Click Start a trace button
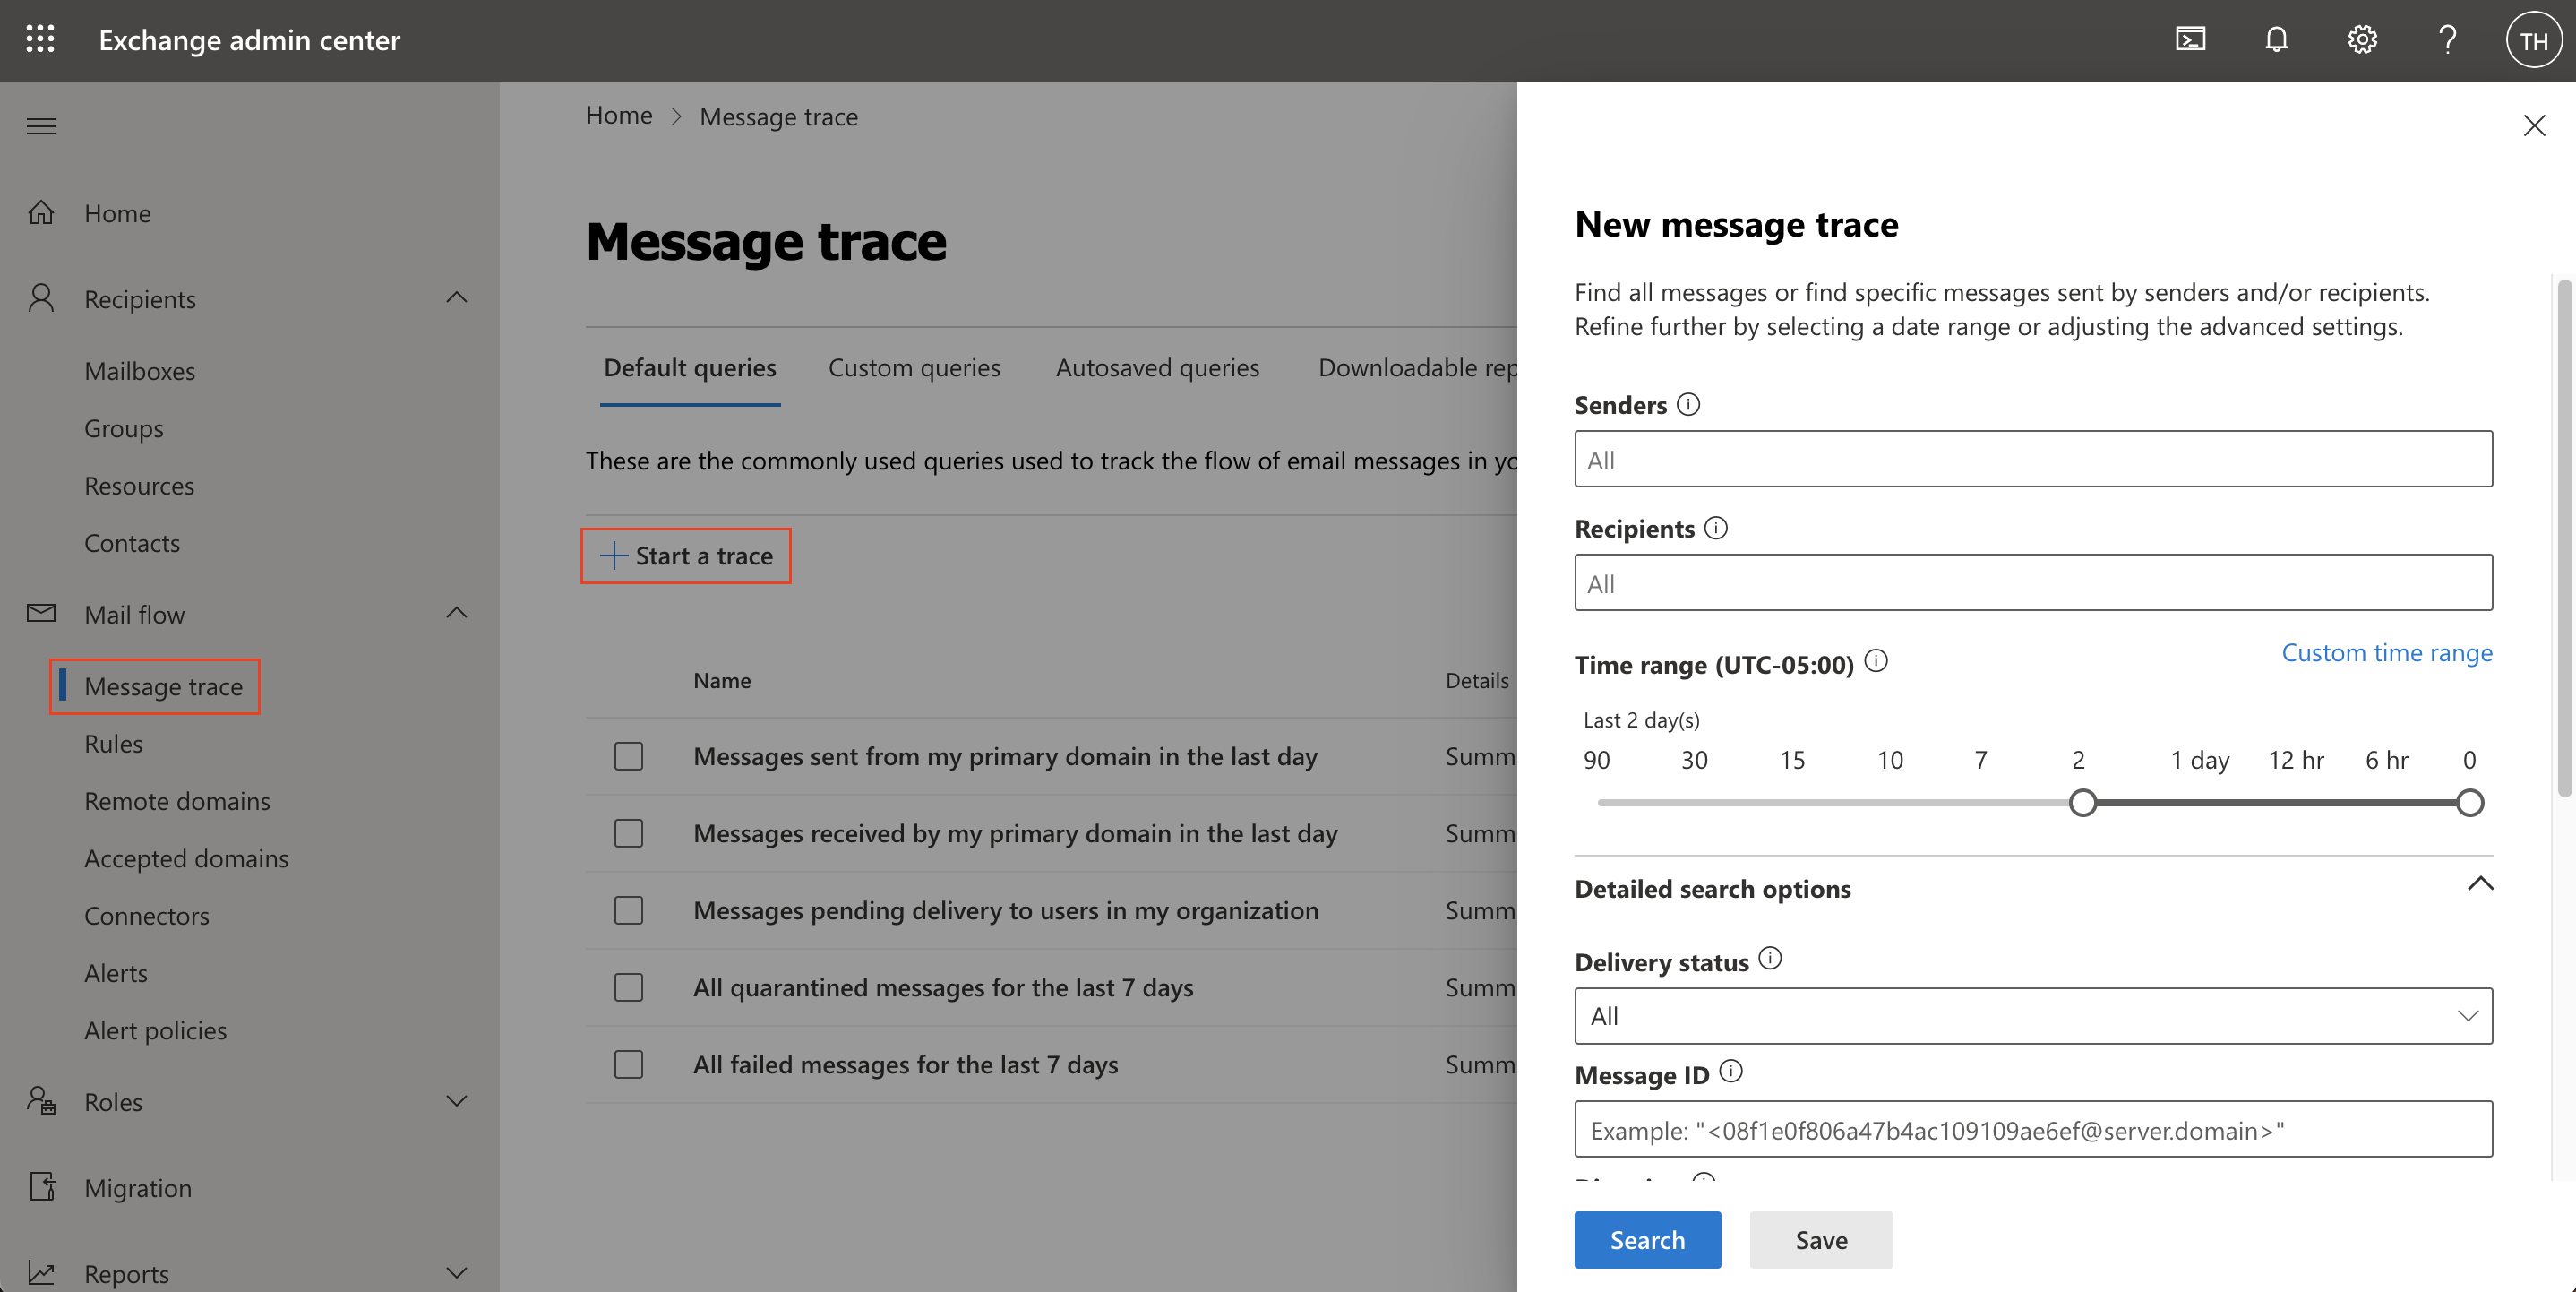2576x1292 pixels. point(686,556)
